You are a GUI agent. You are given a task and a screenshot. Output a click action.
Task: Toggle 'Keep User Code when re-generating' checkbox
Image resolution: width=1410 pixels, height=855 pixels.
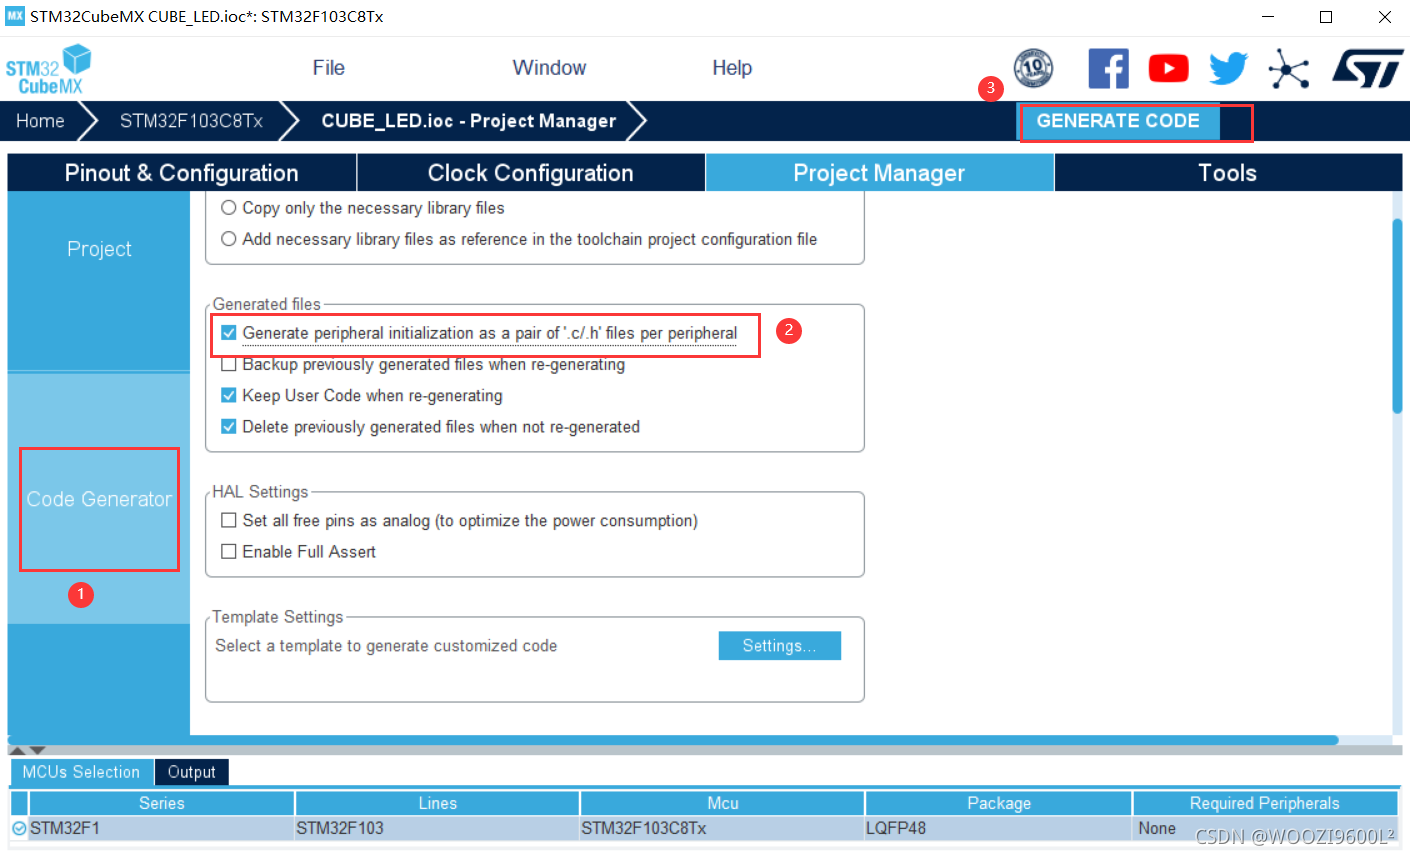pos(229,395)
